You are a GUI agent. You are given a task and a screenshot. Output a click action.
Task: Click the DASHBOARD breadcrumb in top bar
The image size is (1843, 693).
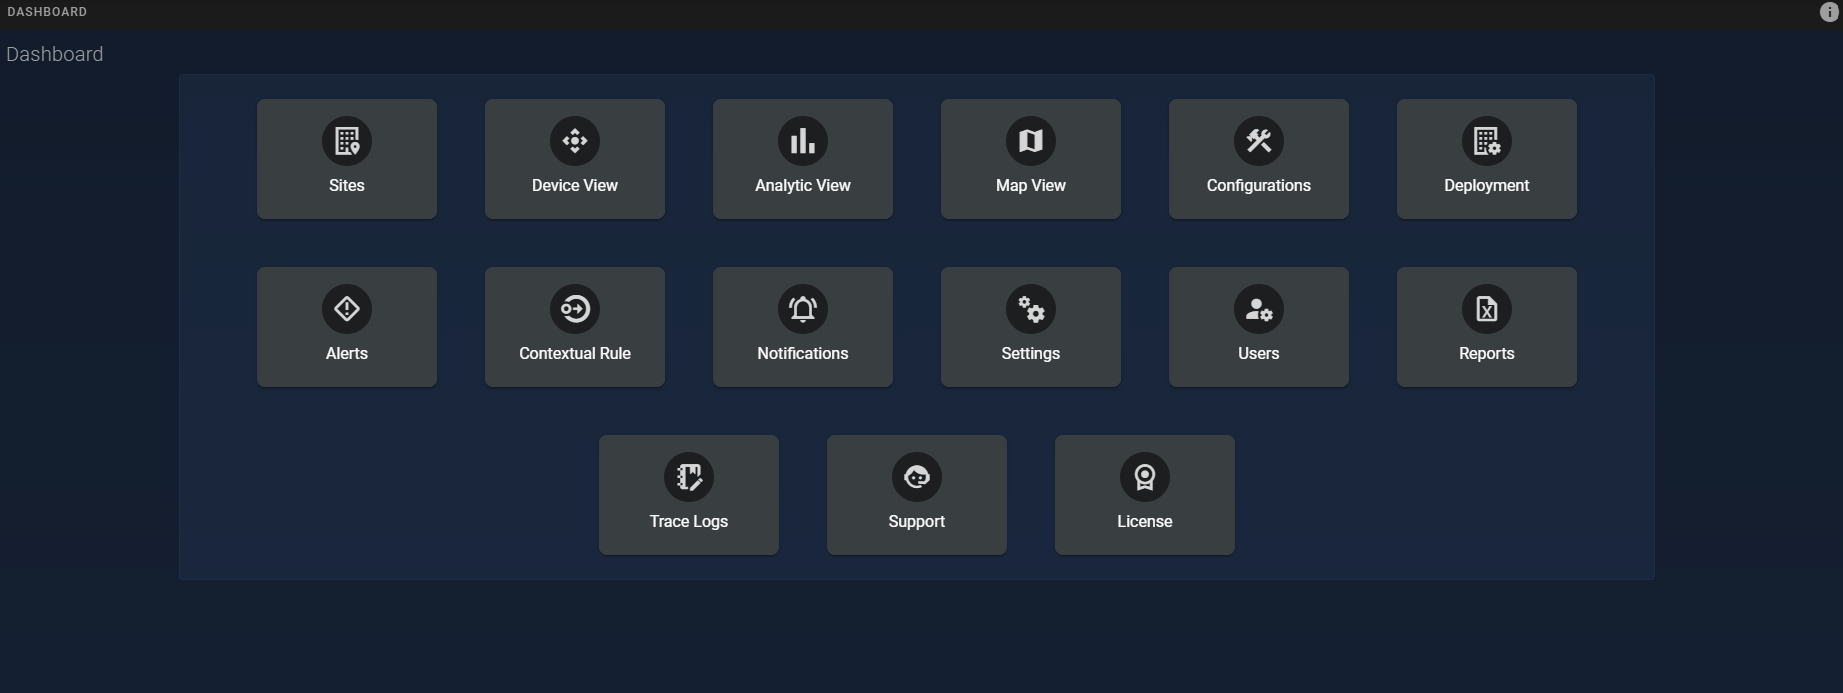click(47, 12)
